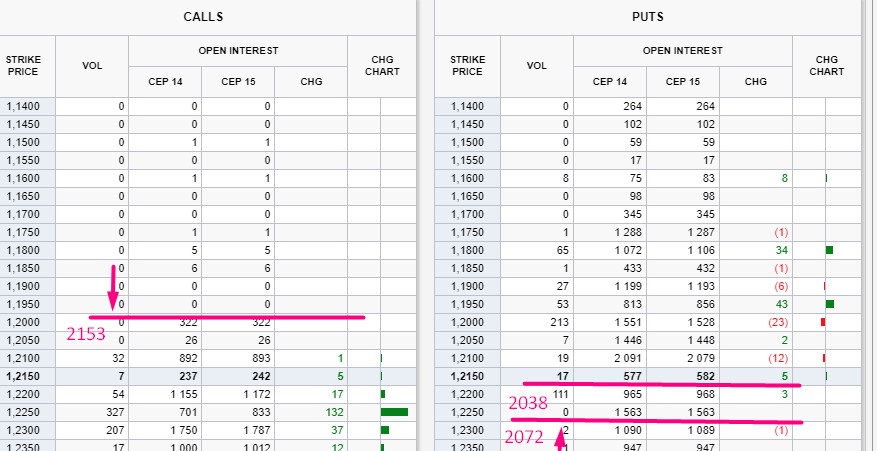
Task: Click PUTS CEP 15 value 2 079
Action: point(701,358)
